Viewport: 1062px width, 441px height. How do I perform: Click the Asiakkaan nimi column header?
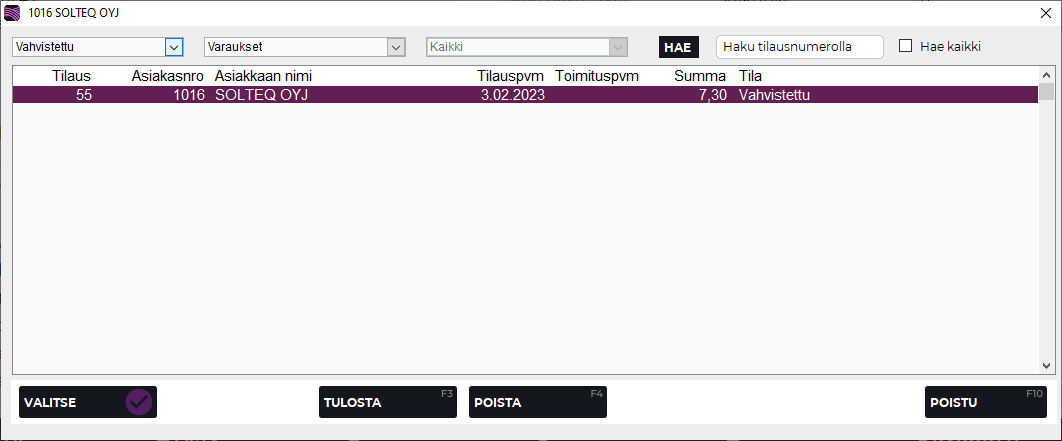tap(263, 76)
